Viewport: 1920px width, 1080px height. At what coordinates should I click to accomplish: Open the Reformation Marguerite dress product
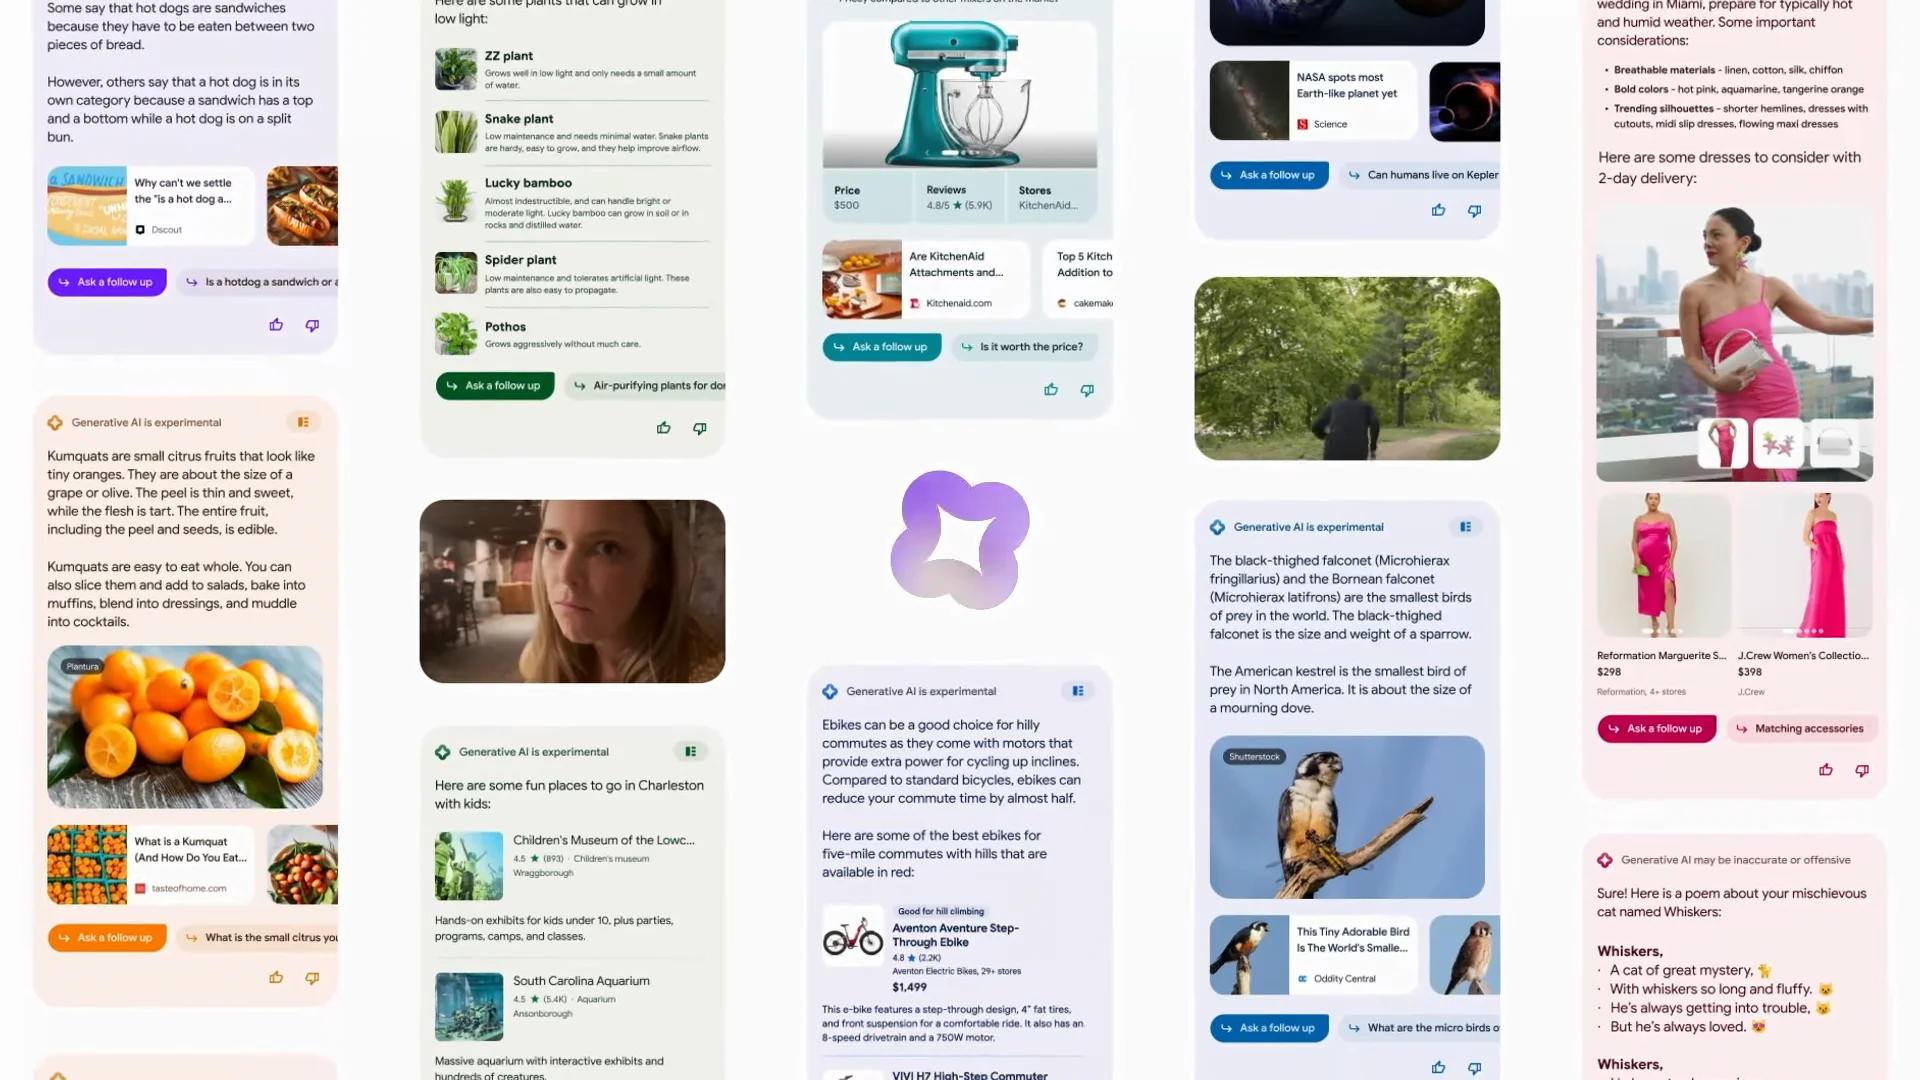pyautogui.click(x=1661, y=565)
